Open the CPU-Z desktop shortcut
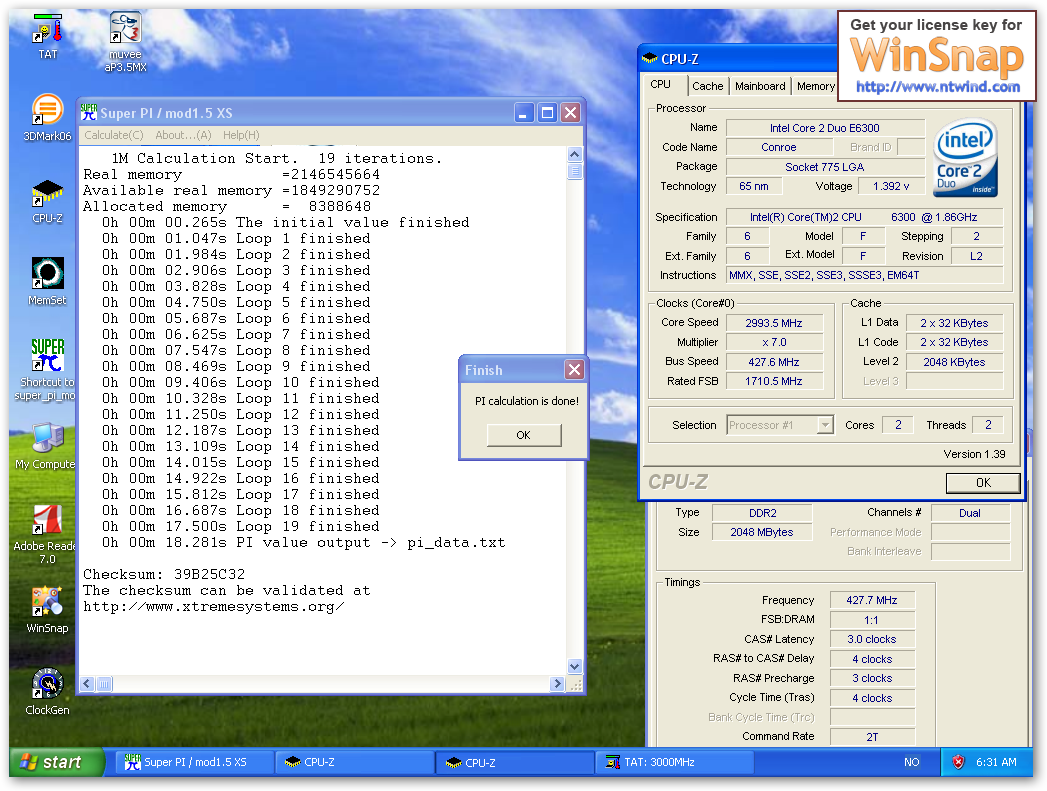 (x=47, y=200)
